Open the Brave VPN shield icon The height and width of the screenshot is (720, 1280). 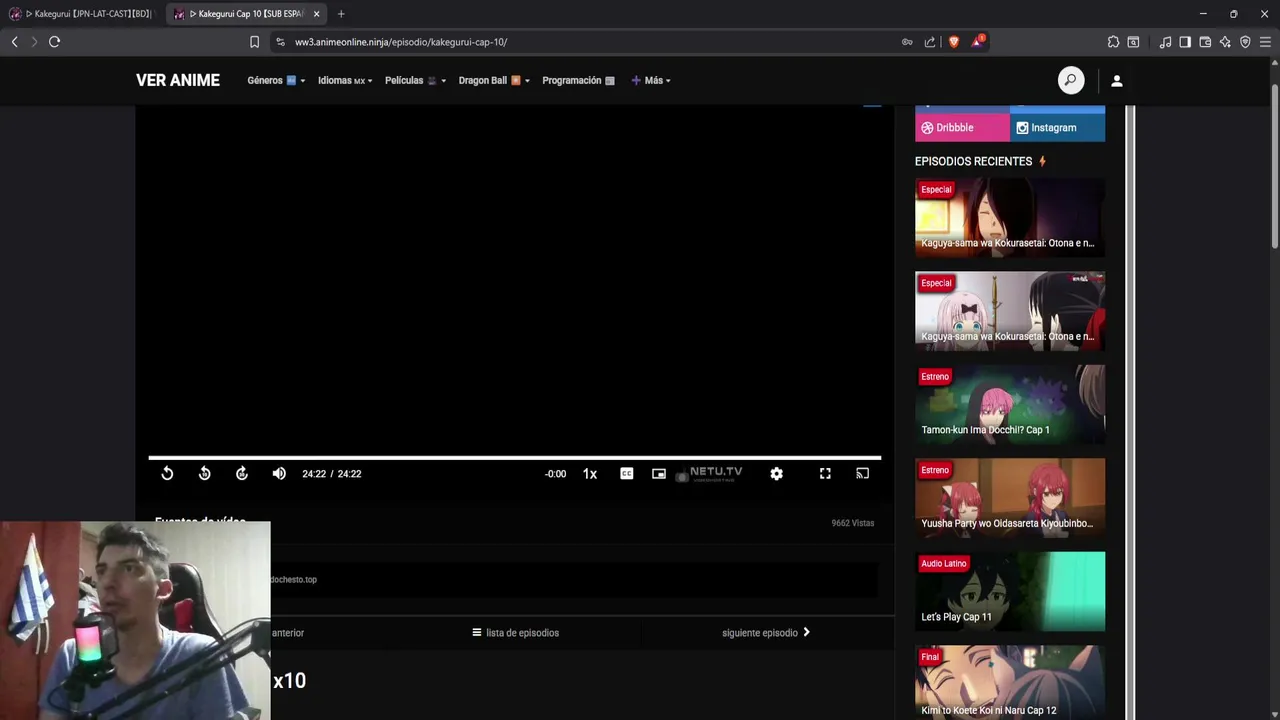pos(1245,42)
